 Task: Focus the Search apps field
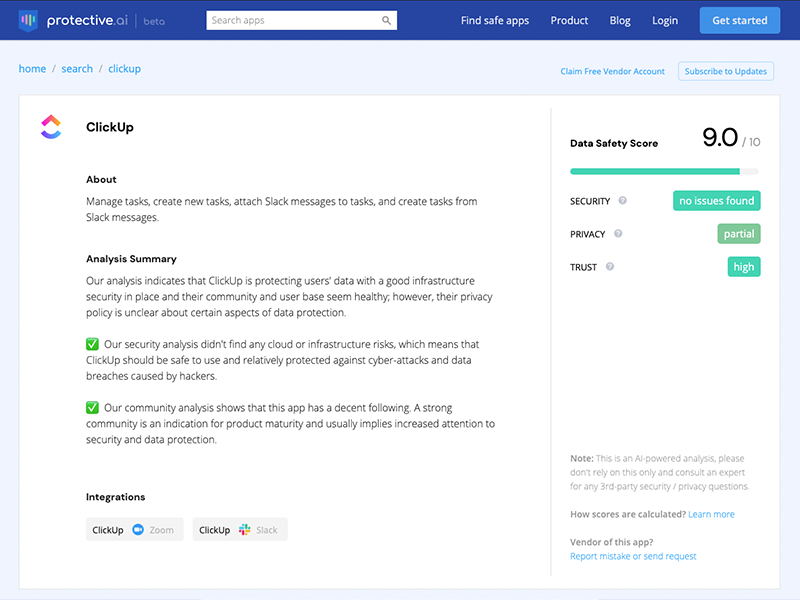tap(302, 20)
